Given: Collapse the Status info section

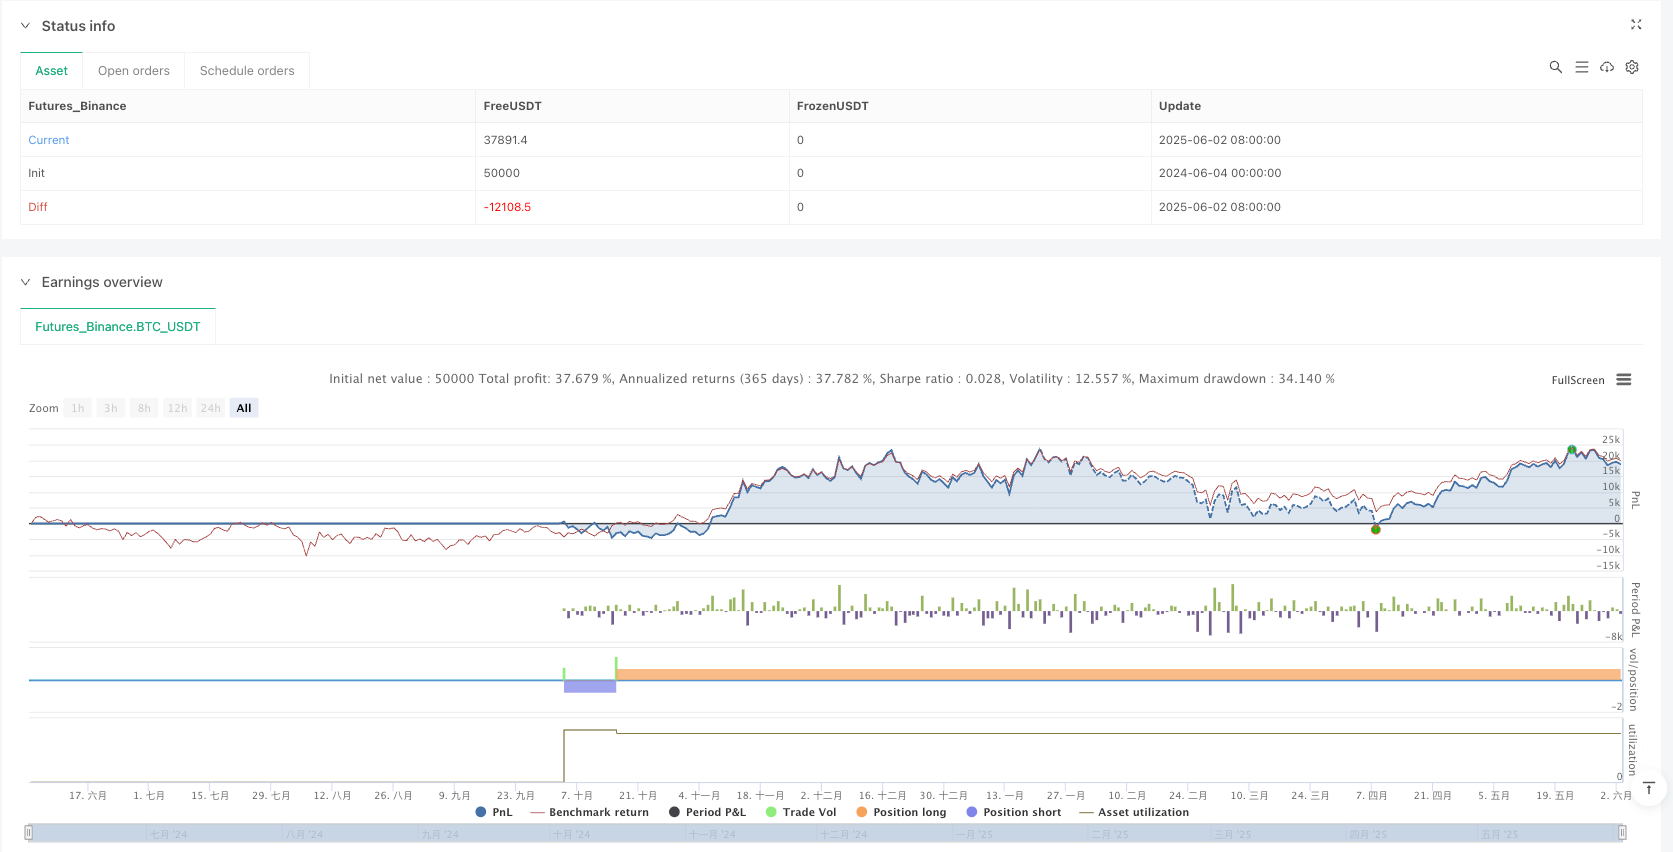Looking at the screenshot, I should coord(26,26).
